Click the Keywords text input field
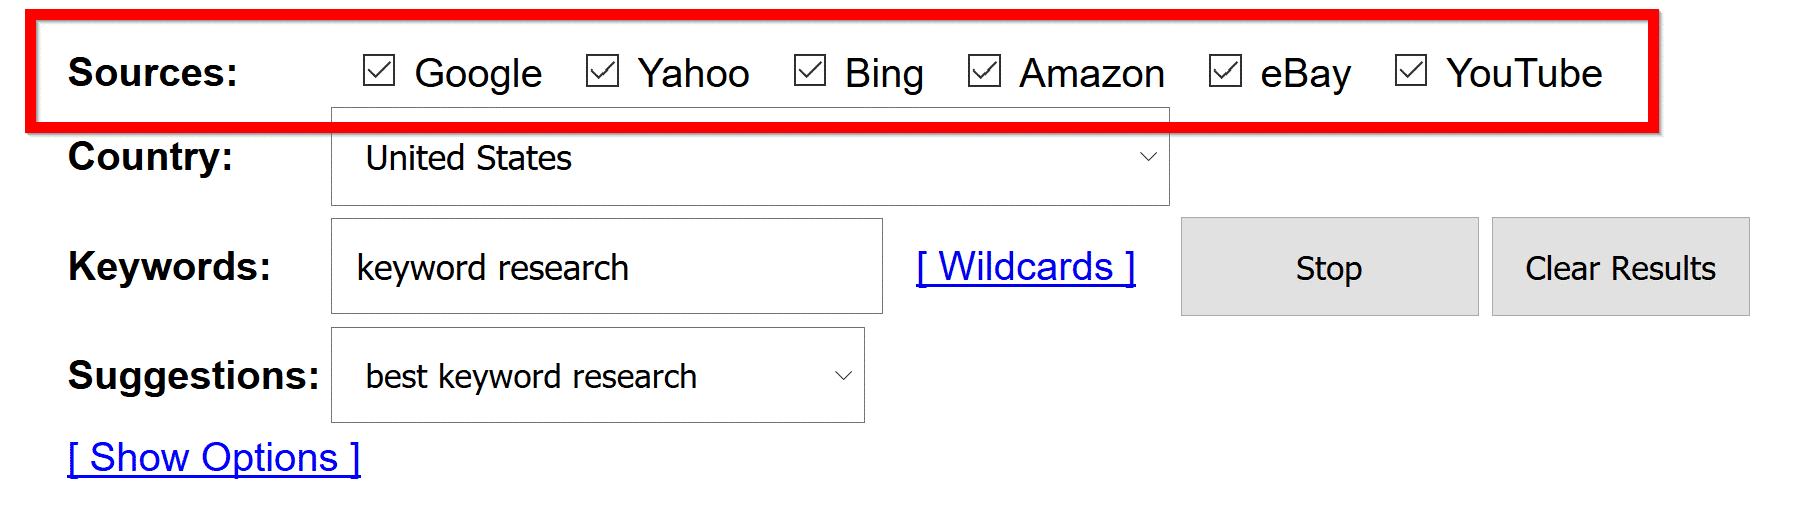The image size is (1820, 528). (x=606, y=267)
